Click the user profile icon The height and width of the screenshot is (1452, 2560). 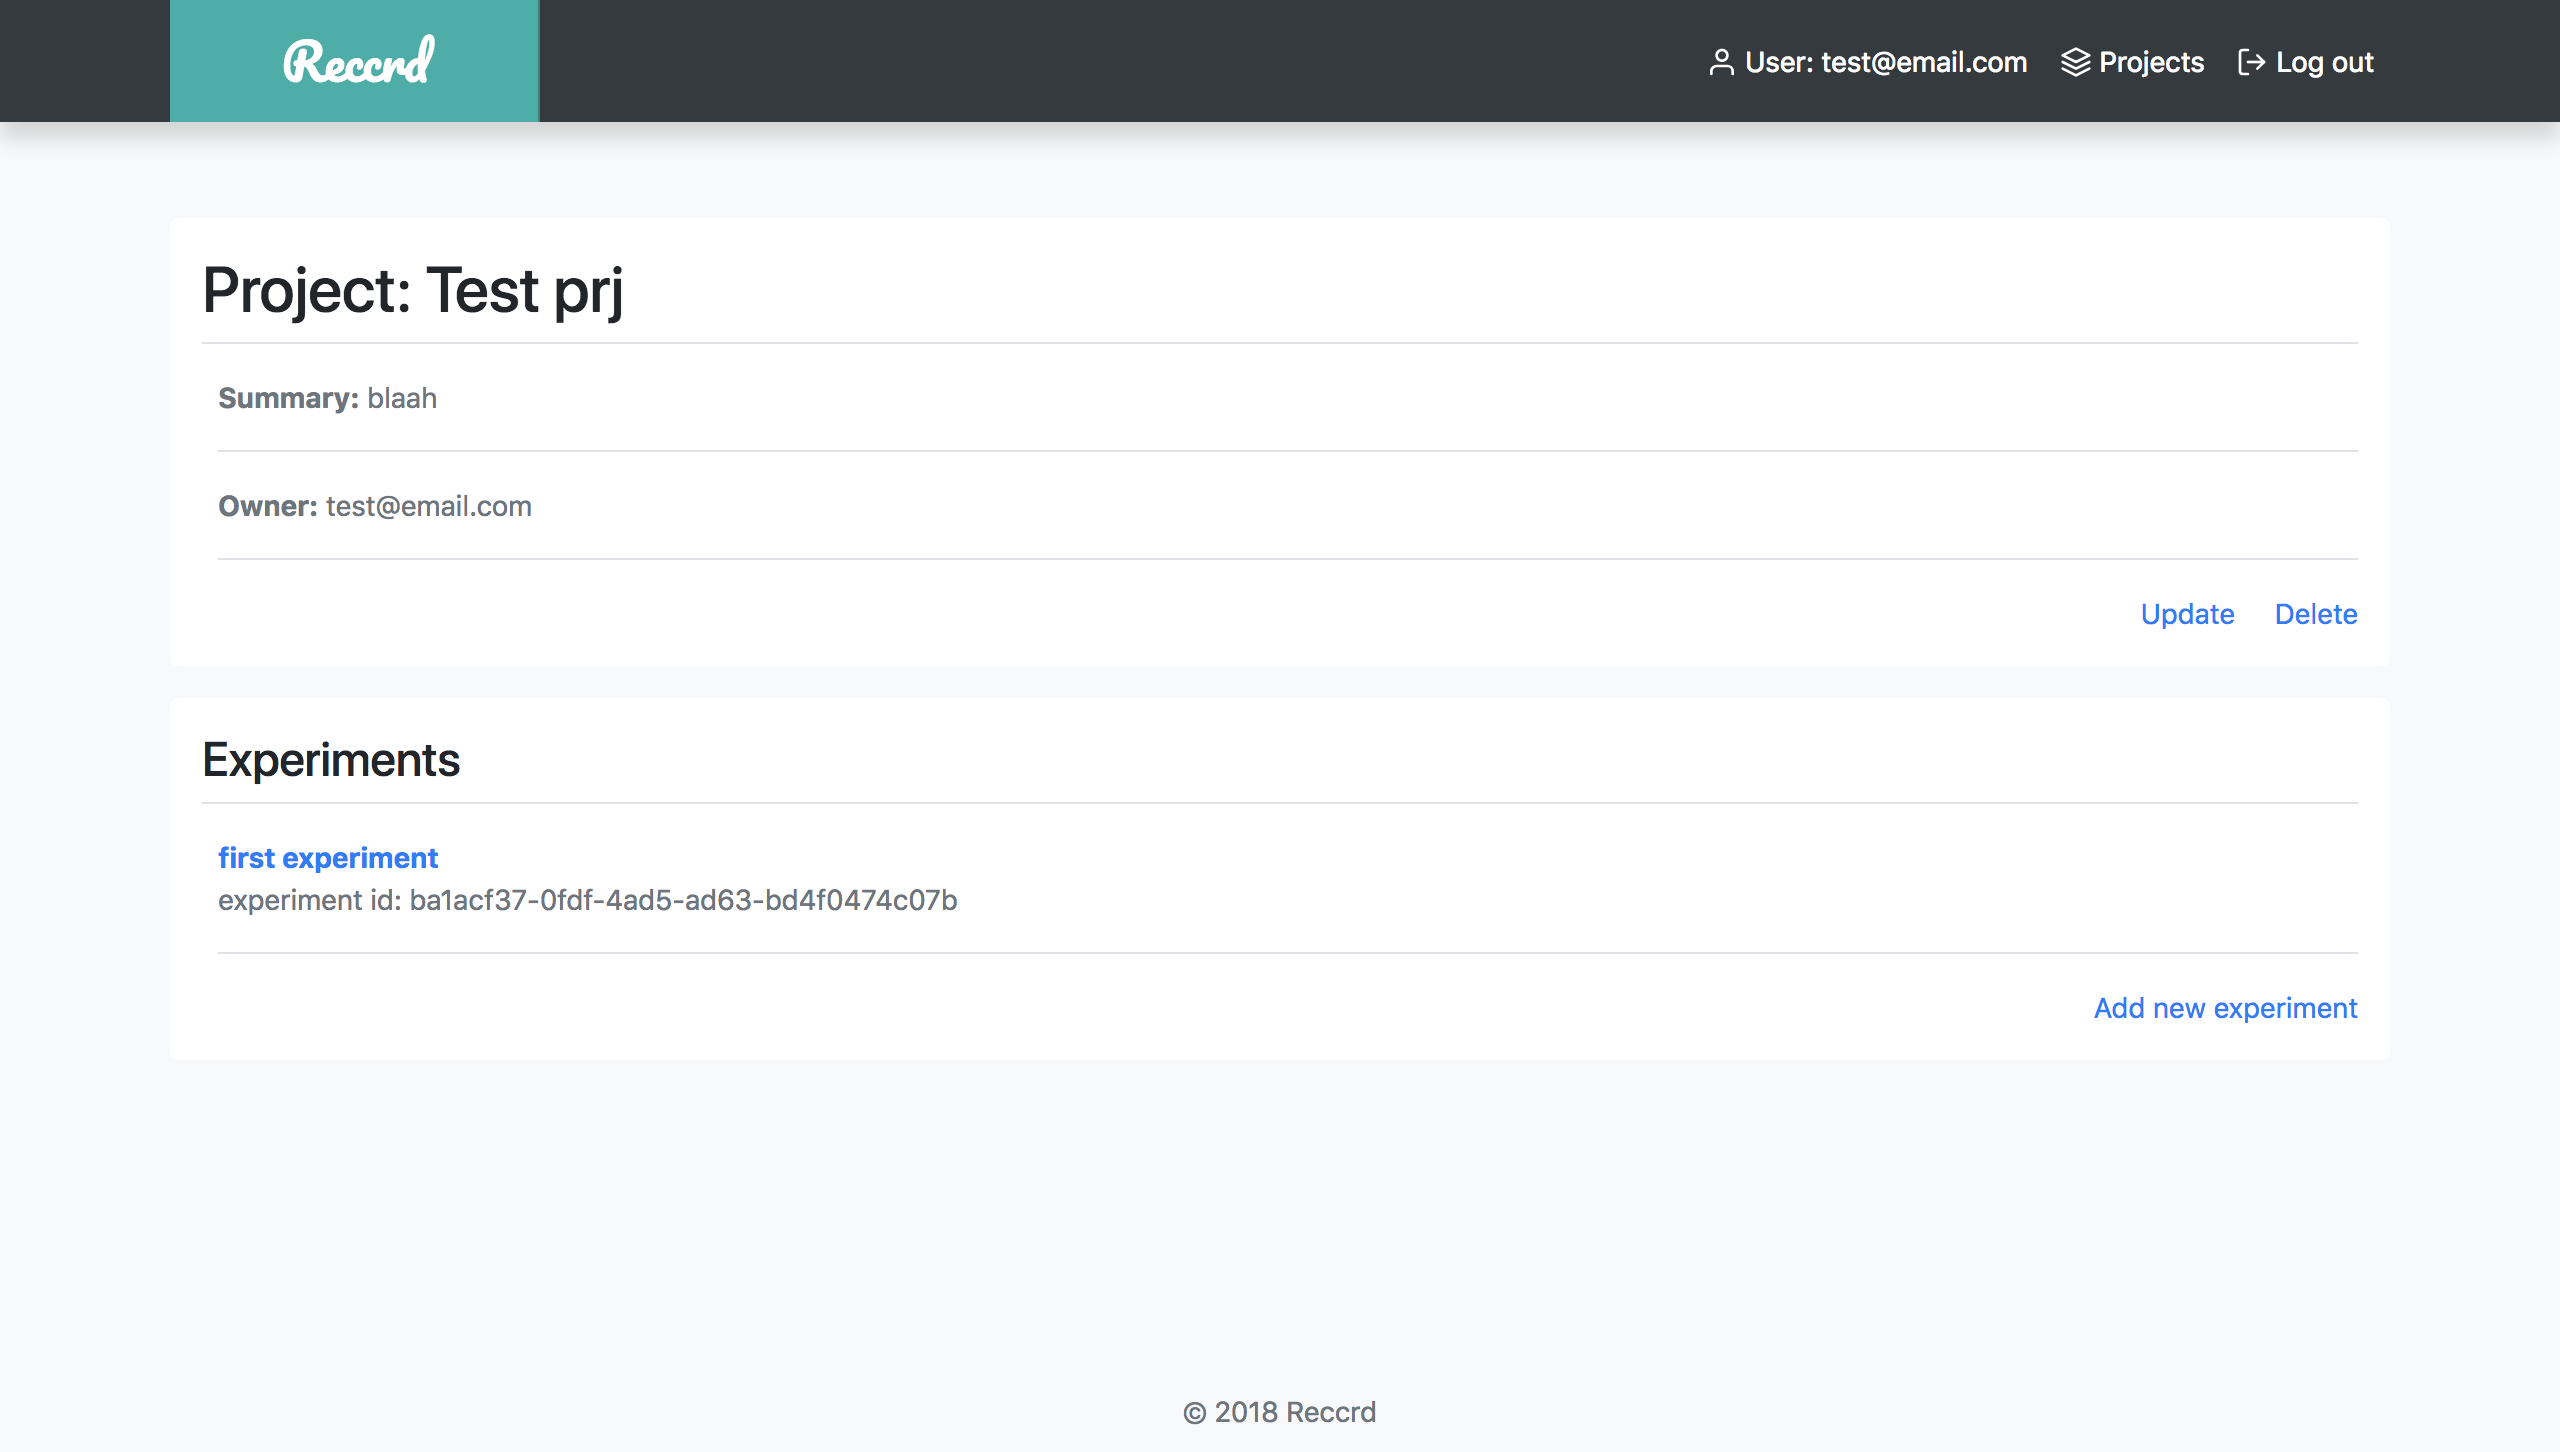(1720, 62)
